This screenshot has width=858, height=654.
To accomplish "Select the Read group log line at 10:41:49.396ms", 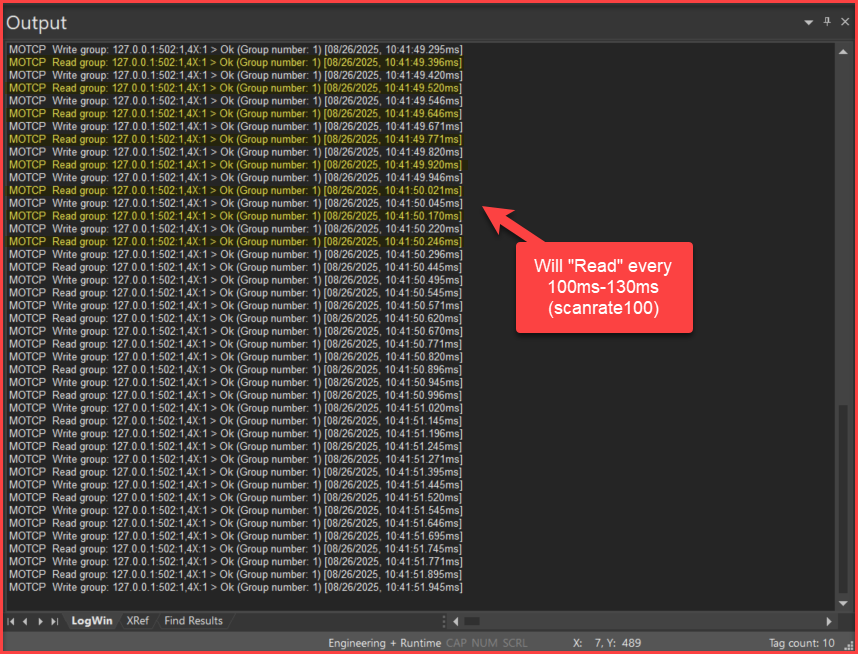I will tap(236, 62).
